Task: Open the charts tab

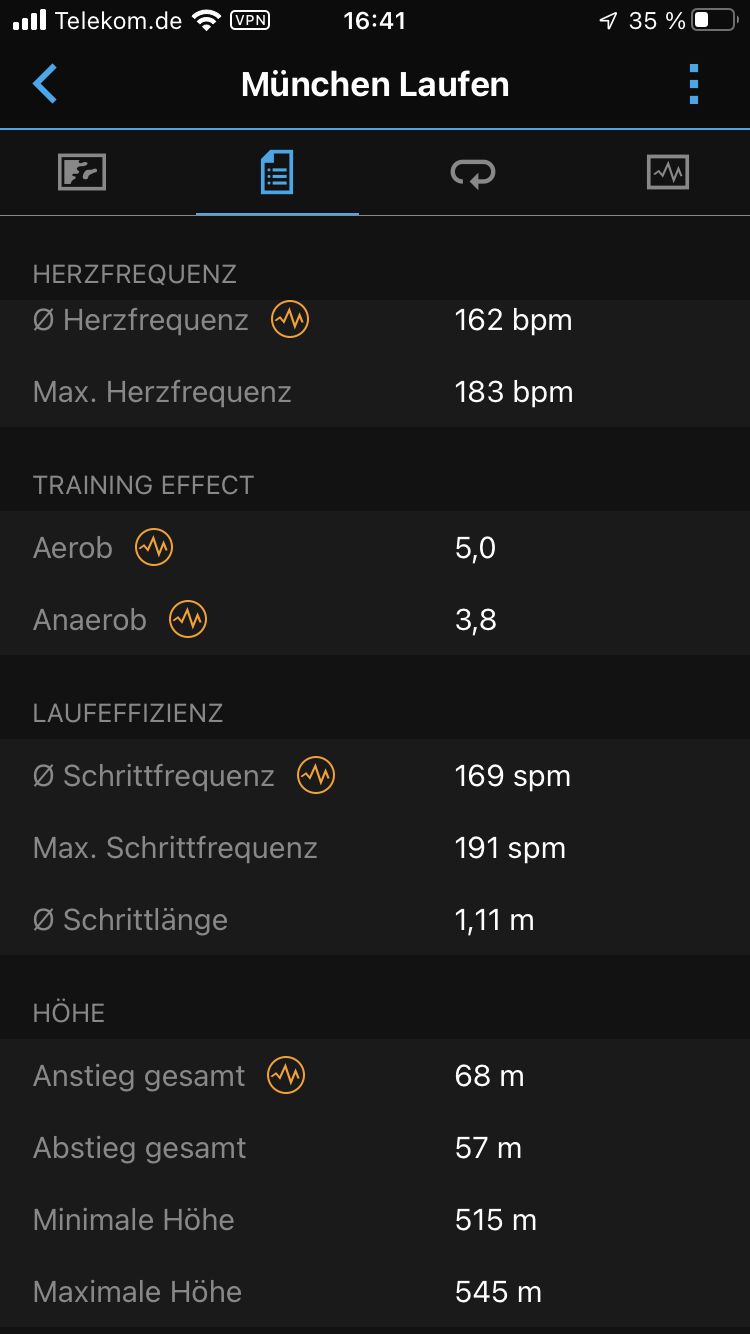Action: tap(667, 173)
